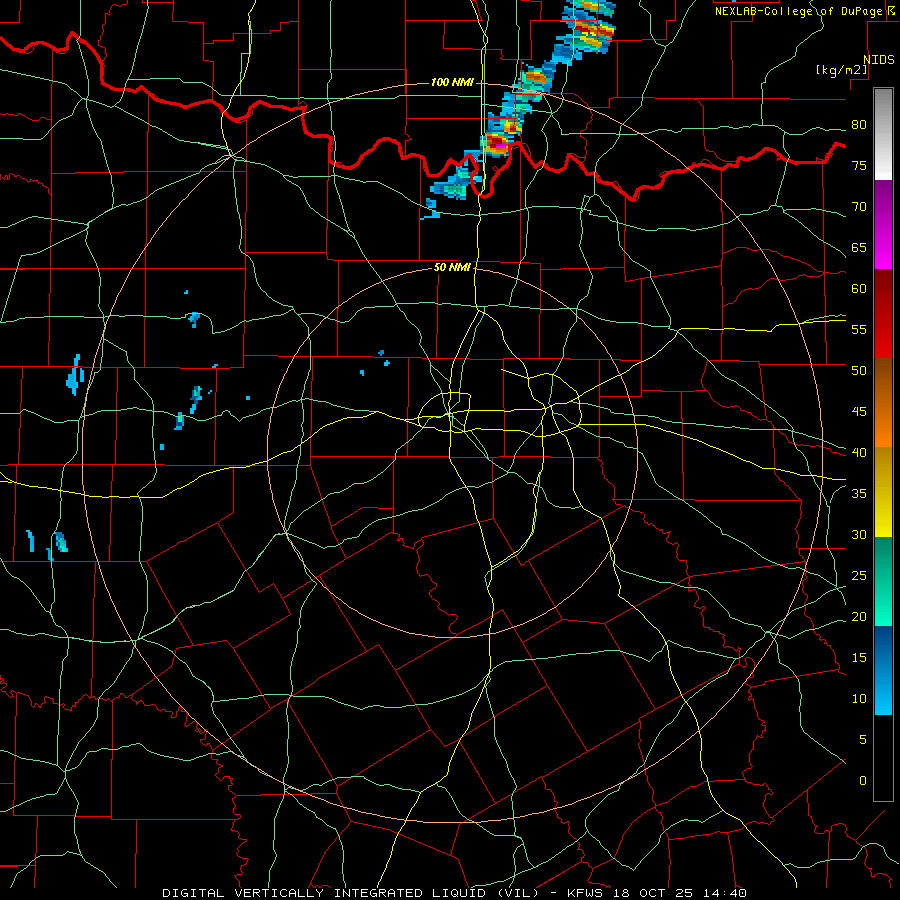Click the color scale value 15
The image size is (900, 900).
[859, 657]
